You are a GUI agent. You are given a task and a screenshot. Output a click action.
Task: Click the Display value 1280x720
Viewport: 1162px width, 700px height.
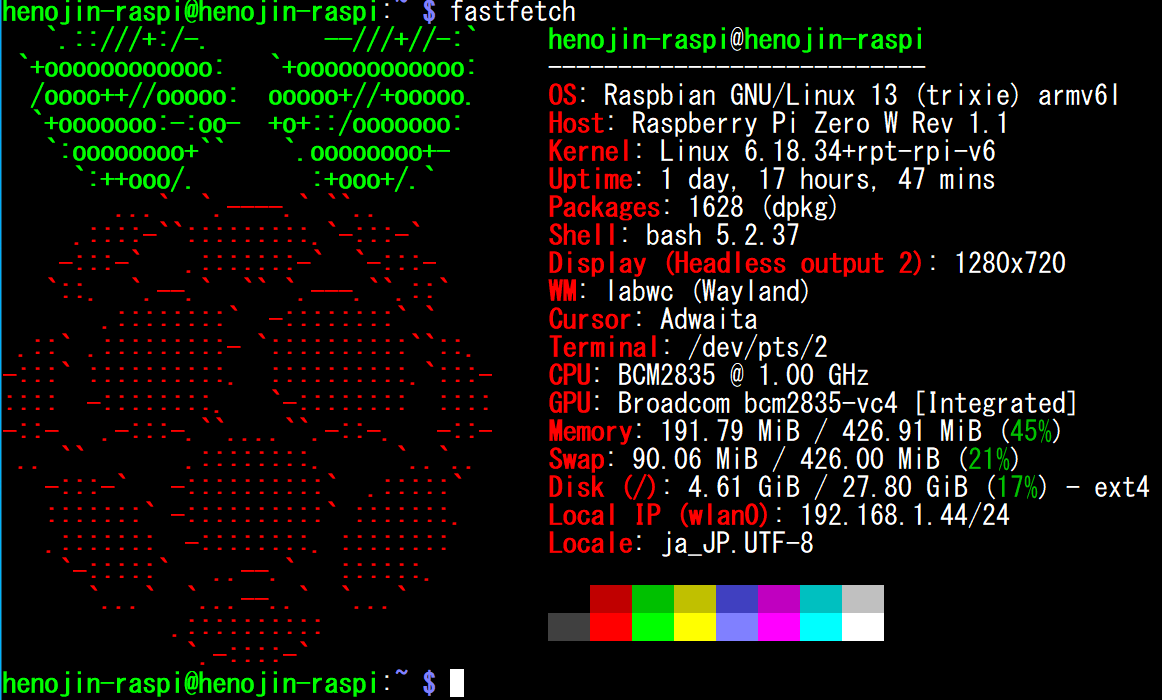point(1010,263)
